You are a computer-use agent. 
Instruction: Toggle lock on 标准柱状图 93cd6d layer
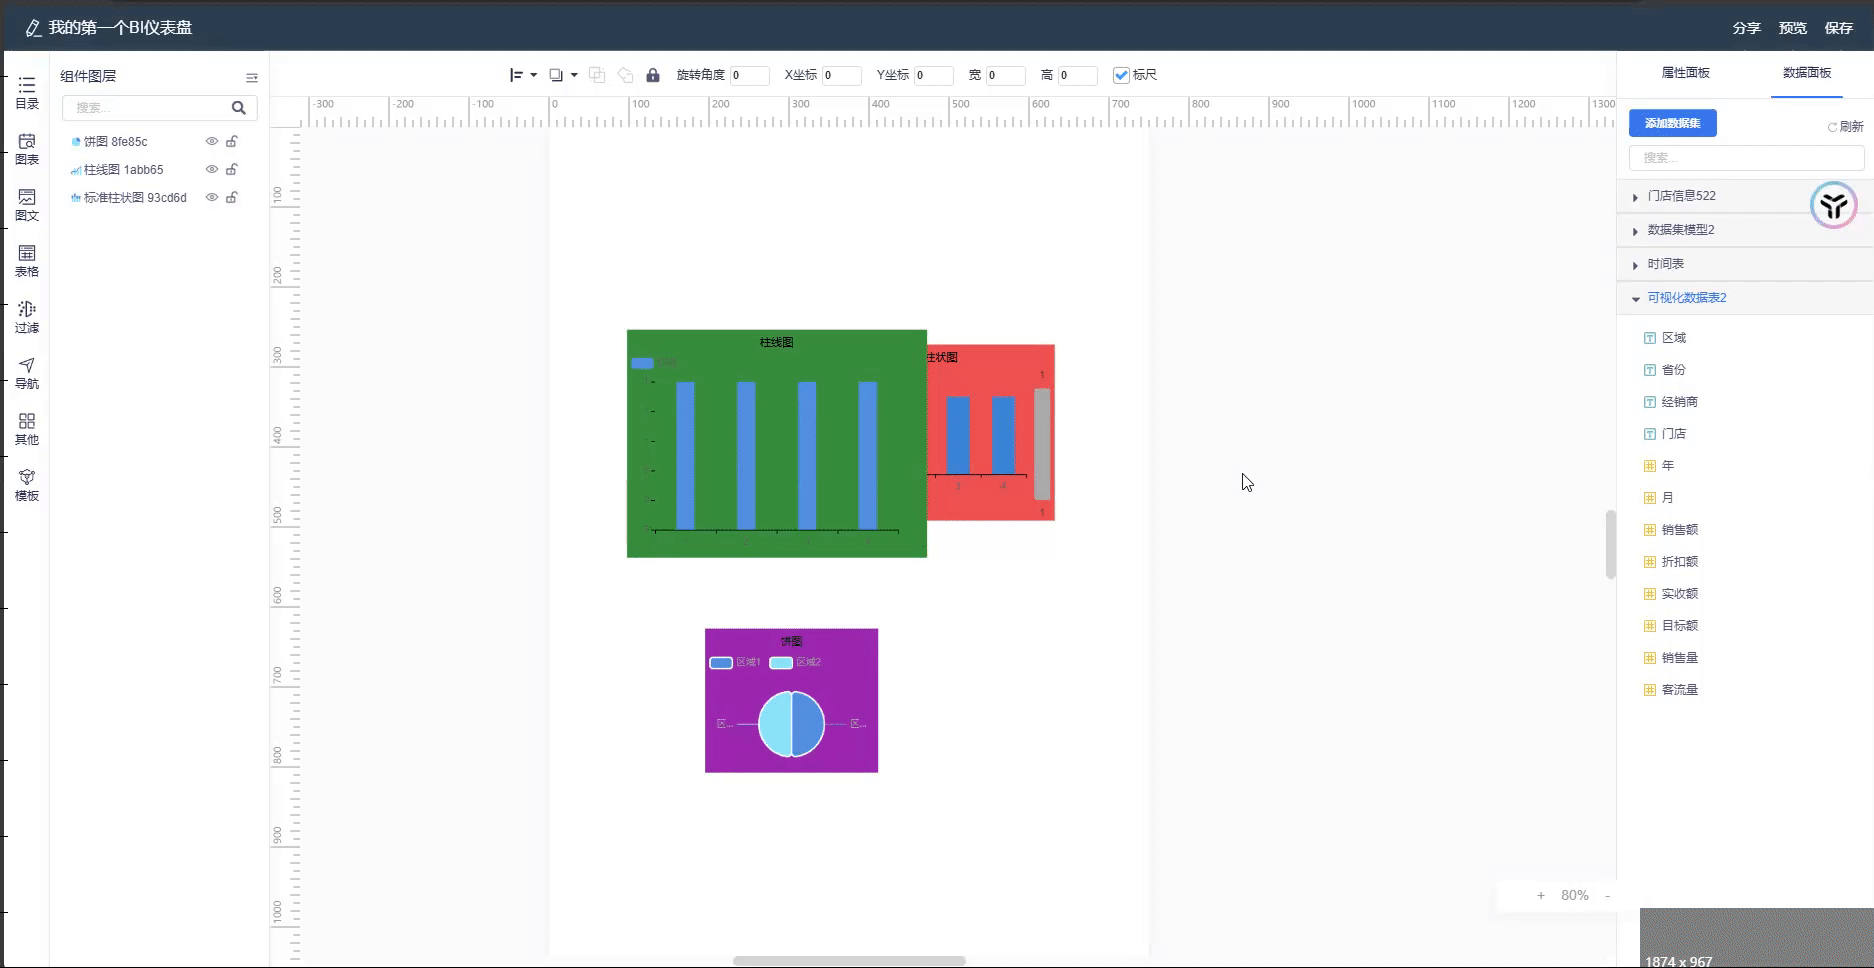pos(232,197)
